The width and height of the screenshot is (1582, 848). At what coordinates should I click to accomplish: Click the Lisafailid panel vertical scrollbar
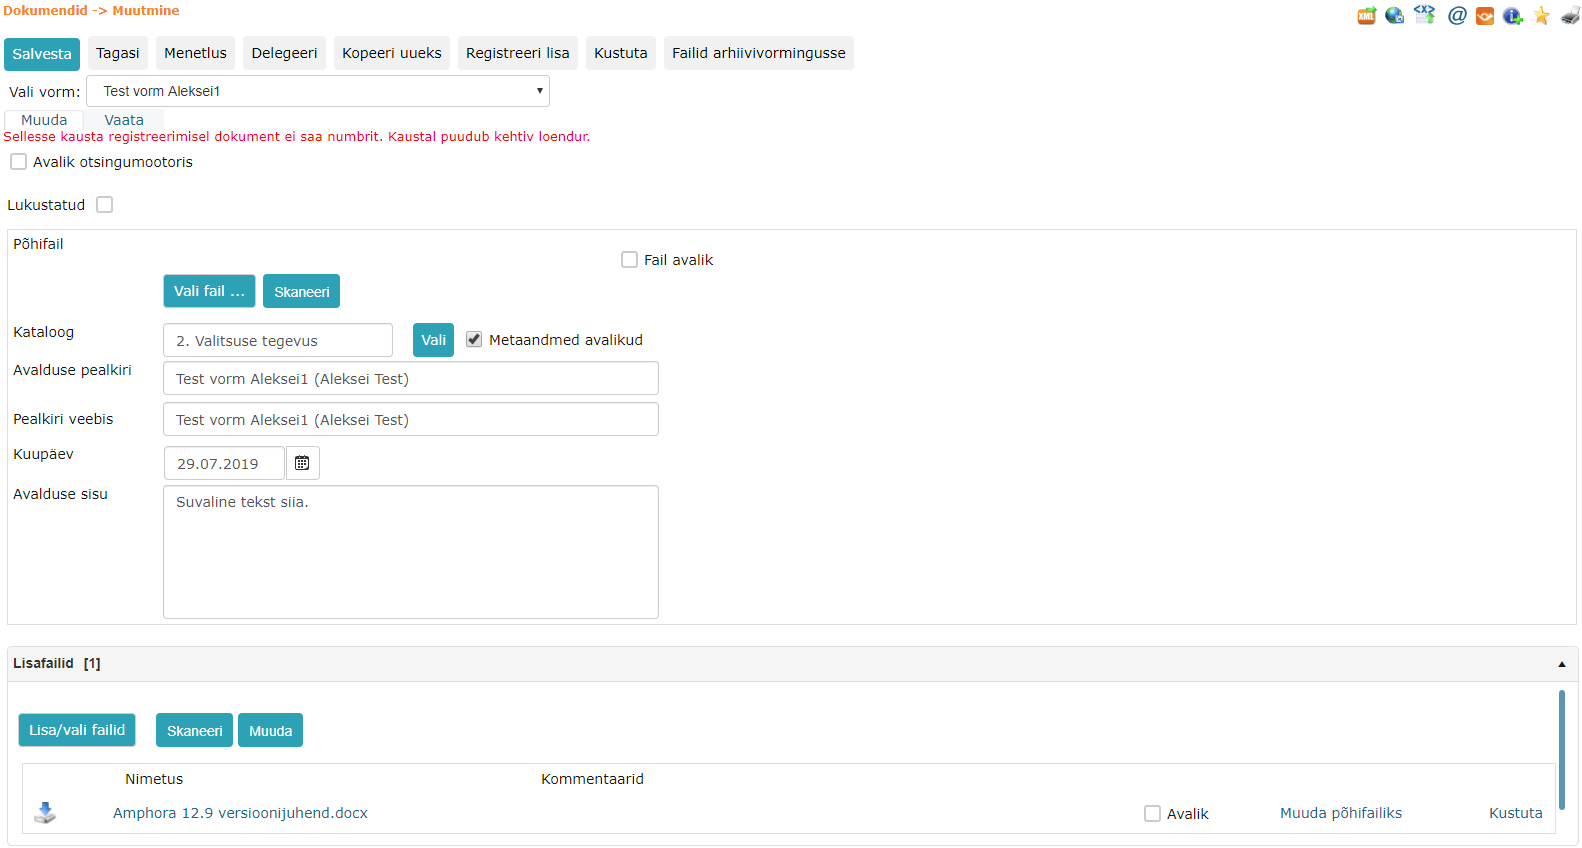tap(1561, 750)
